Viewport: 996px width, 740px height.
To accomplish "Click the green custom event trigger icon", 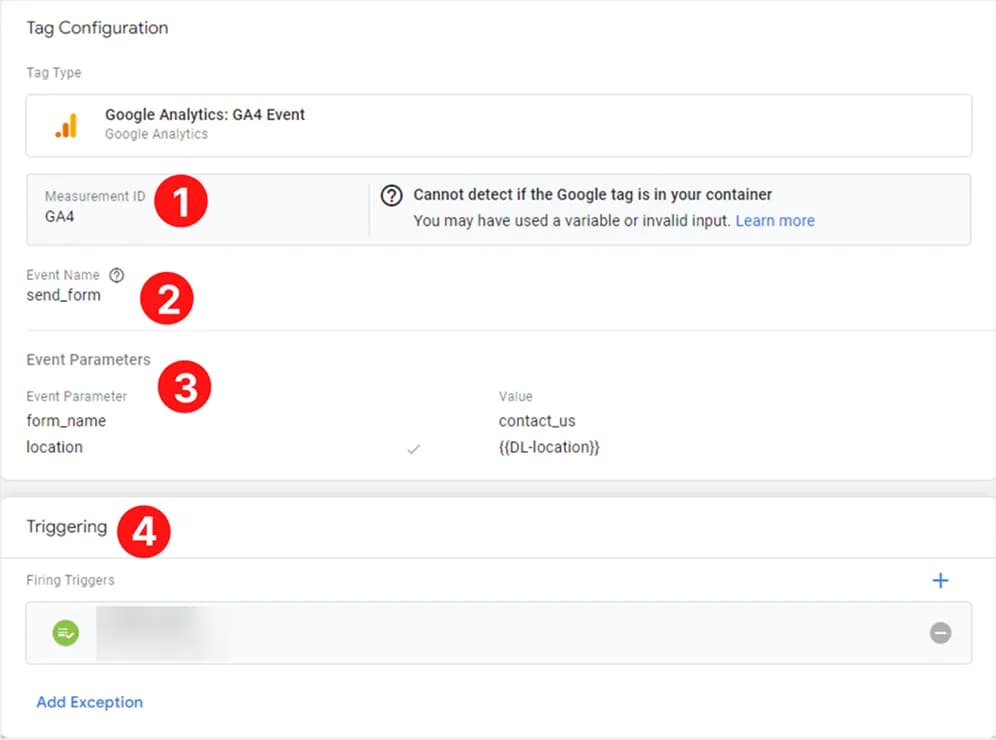I will click(65, 633).
